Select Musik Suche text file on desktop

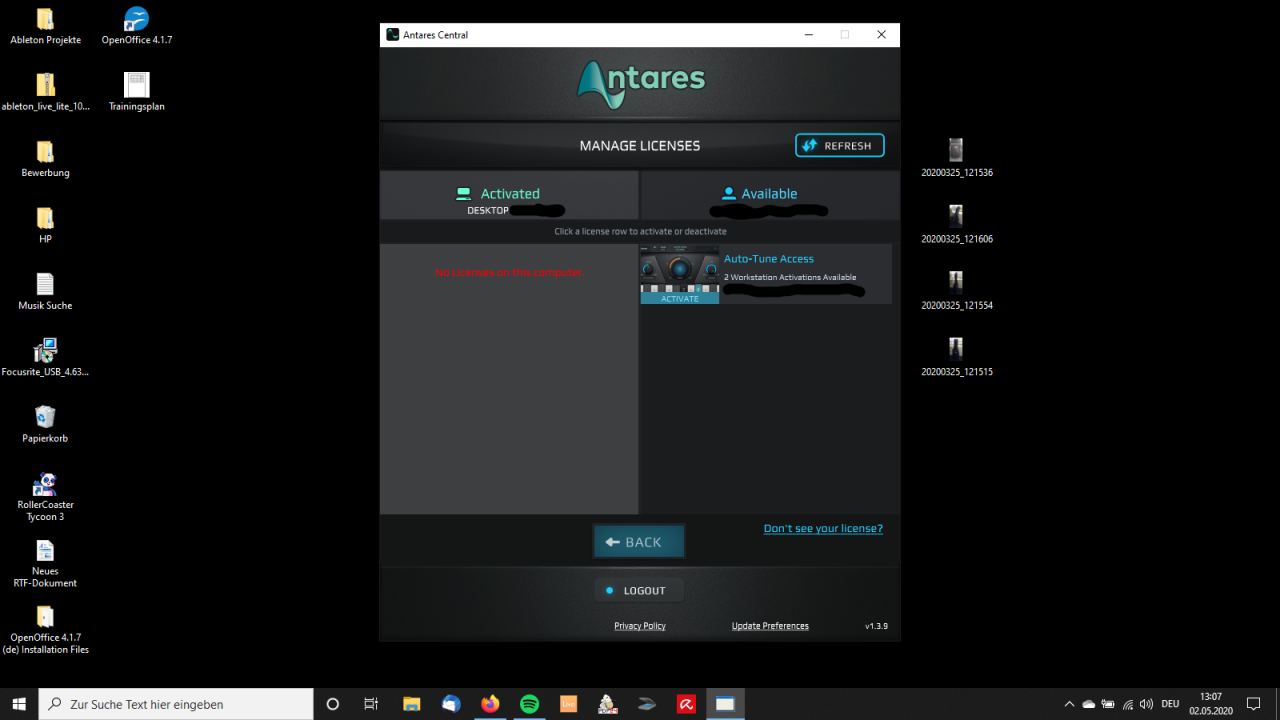point(45,292)
